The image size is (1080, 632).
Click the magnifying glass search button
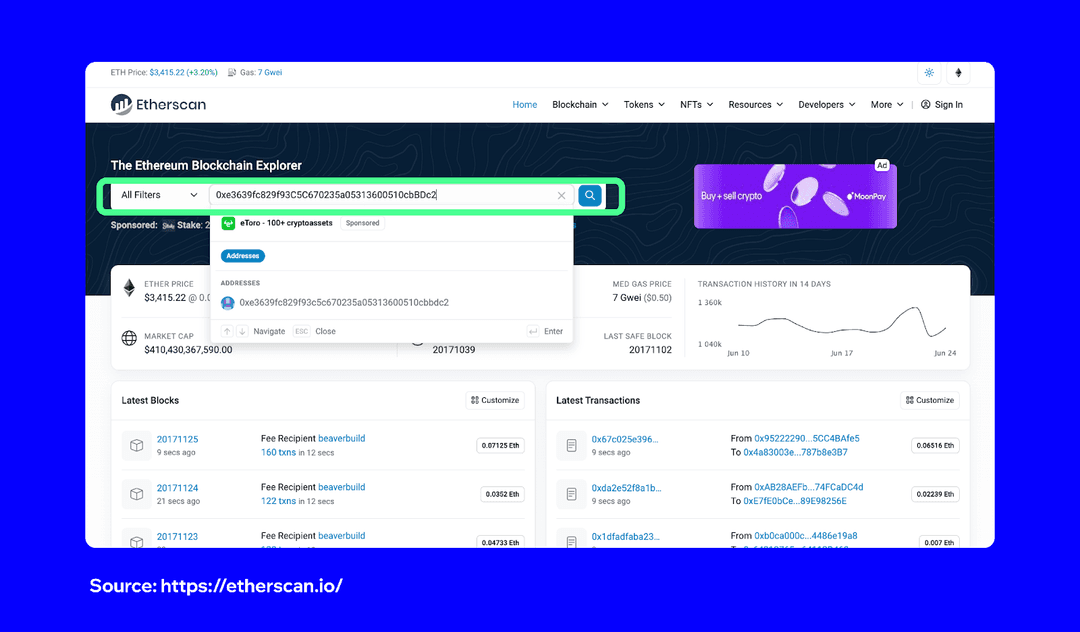(589, 195)
